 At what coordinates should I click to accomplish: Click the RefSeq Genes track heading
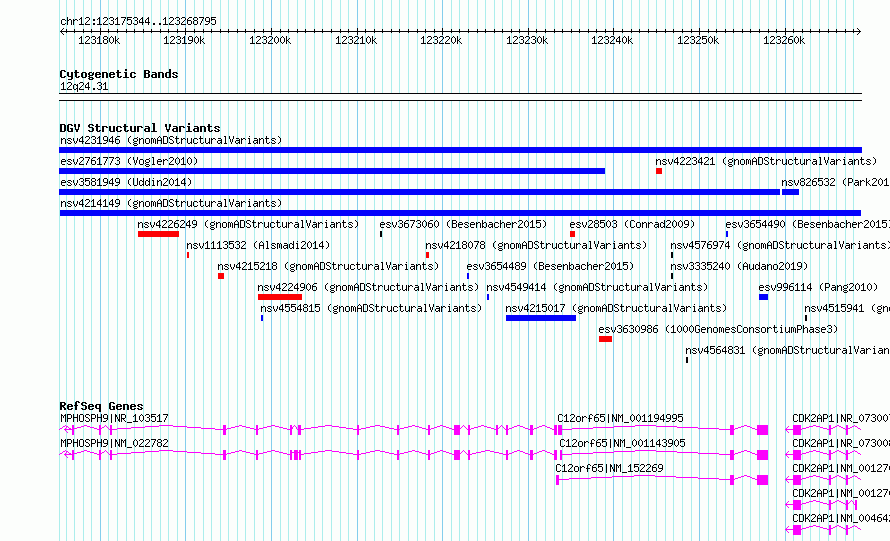(102, 406)
